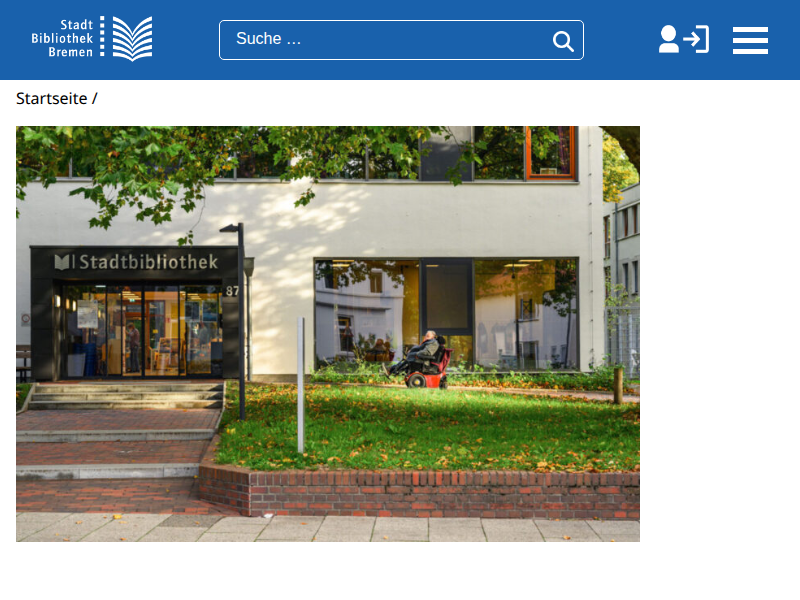Click the slash separator after Startseite
The image size is (800, 600).
click(x=95, y=98)
